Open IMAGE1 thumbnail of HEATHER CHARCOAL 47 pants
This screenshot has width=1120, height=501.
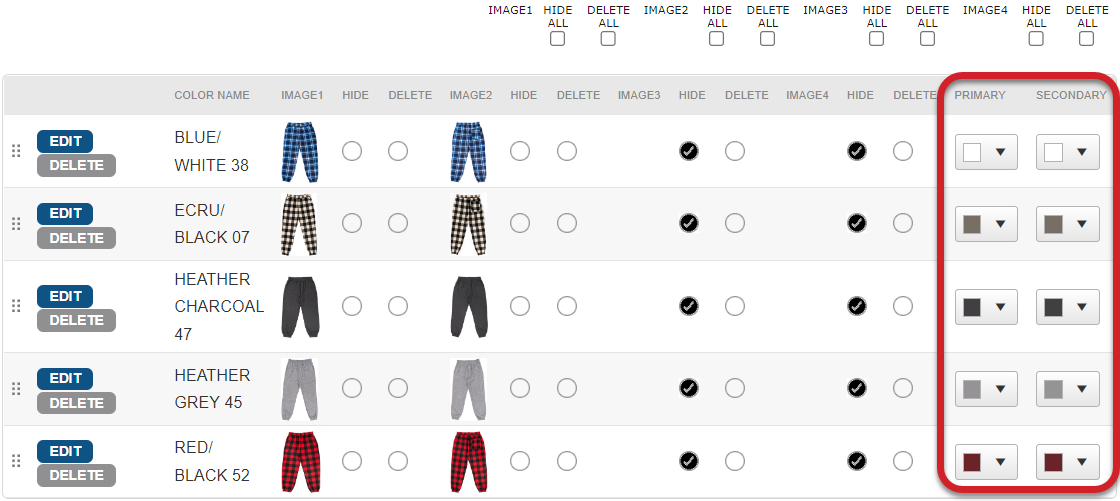(300, 307)
